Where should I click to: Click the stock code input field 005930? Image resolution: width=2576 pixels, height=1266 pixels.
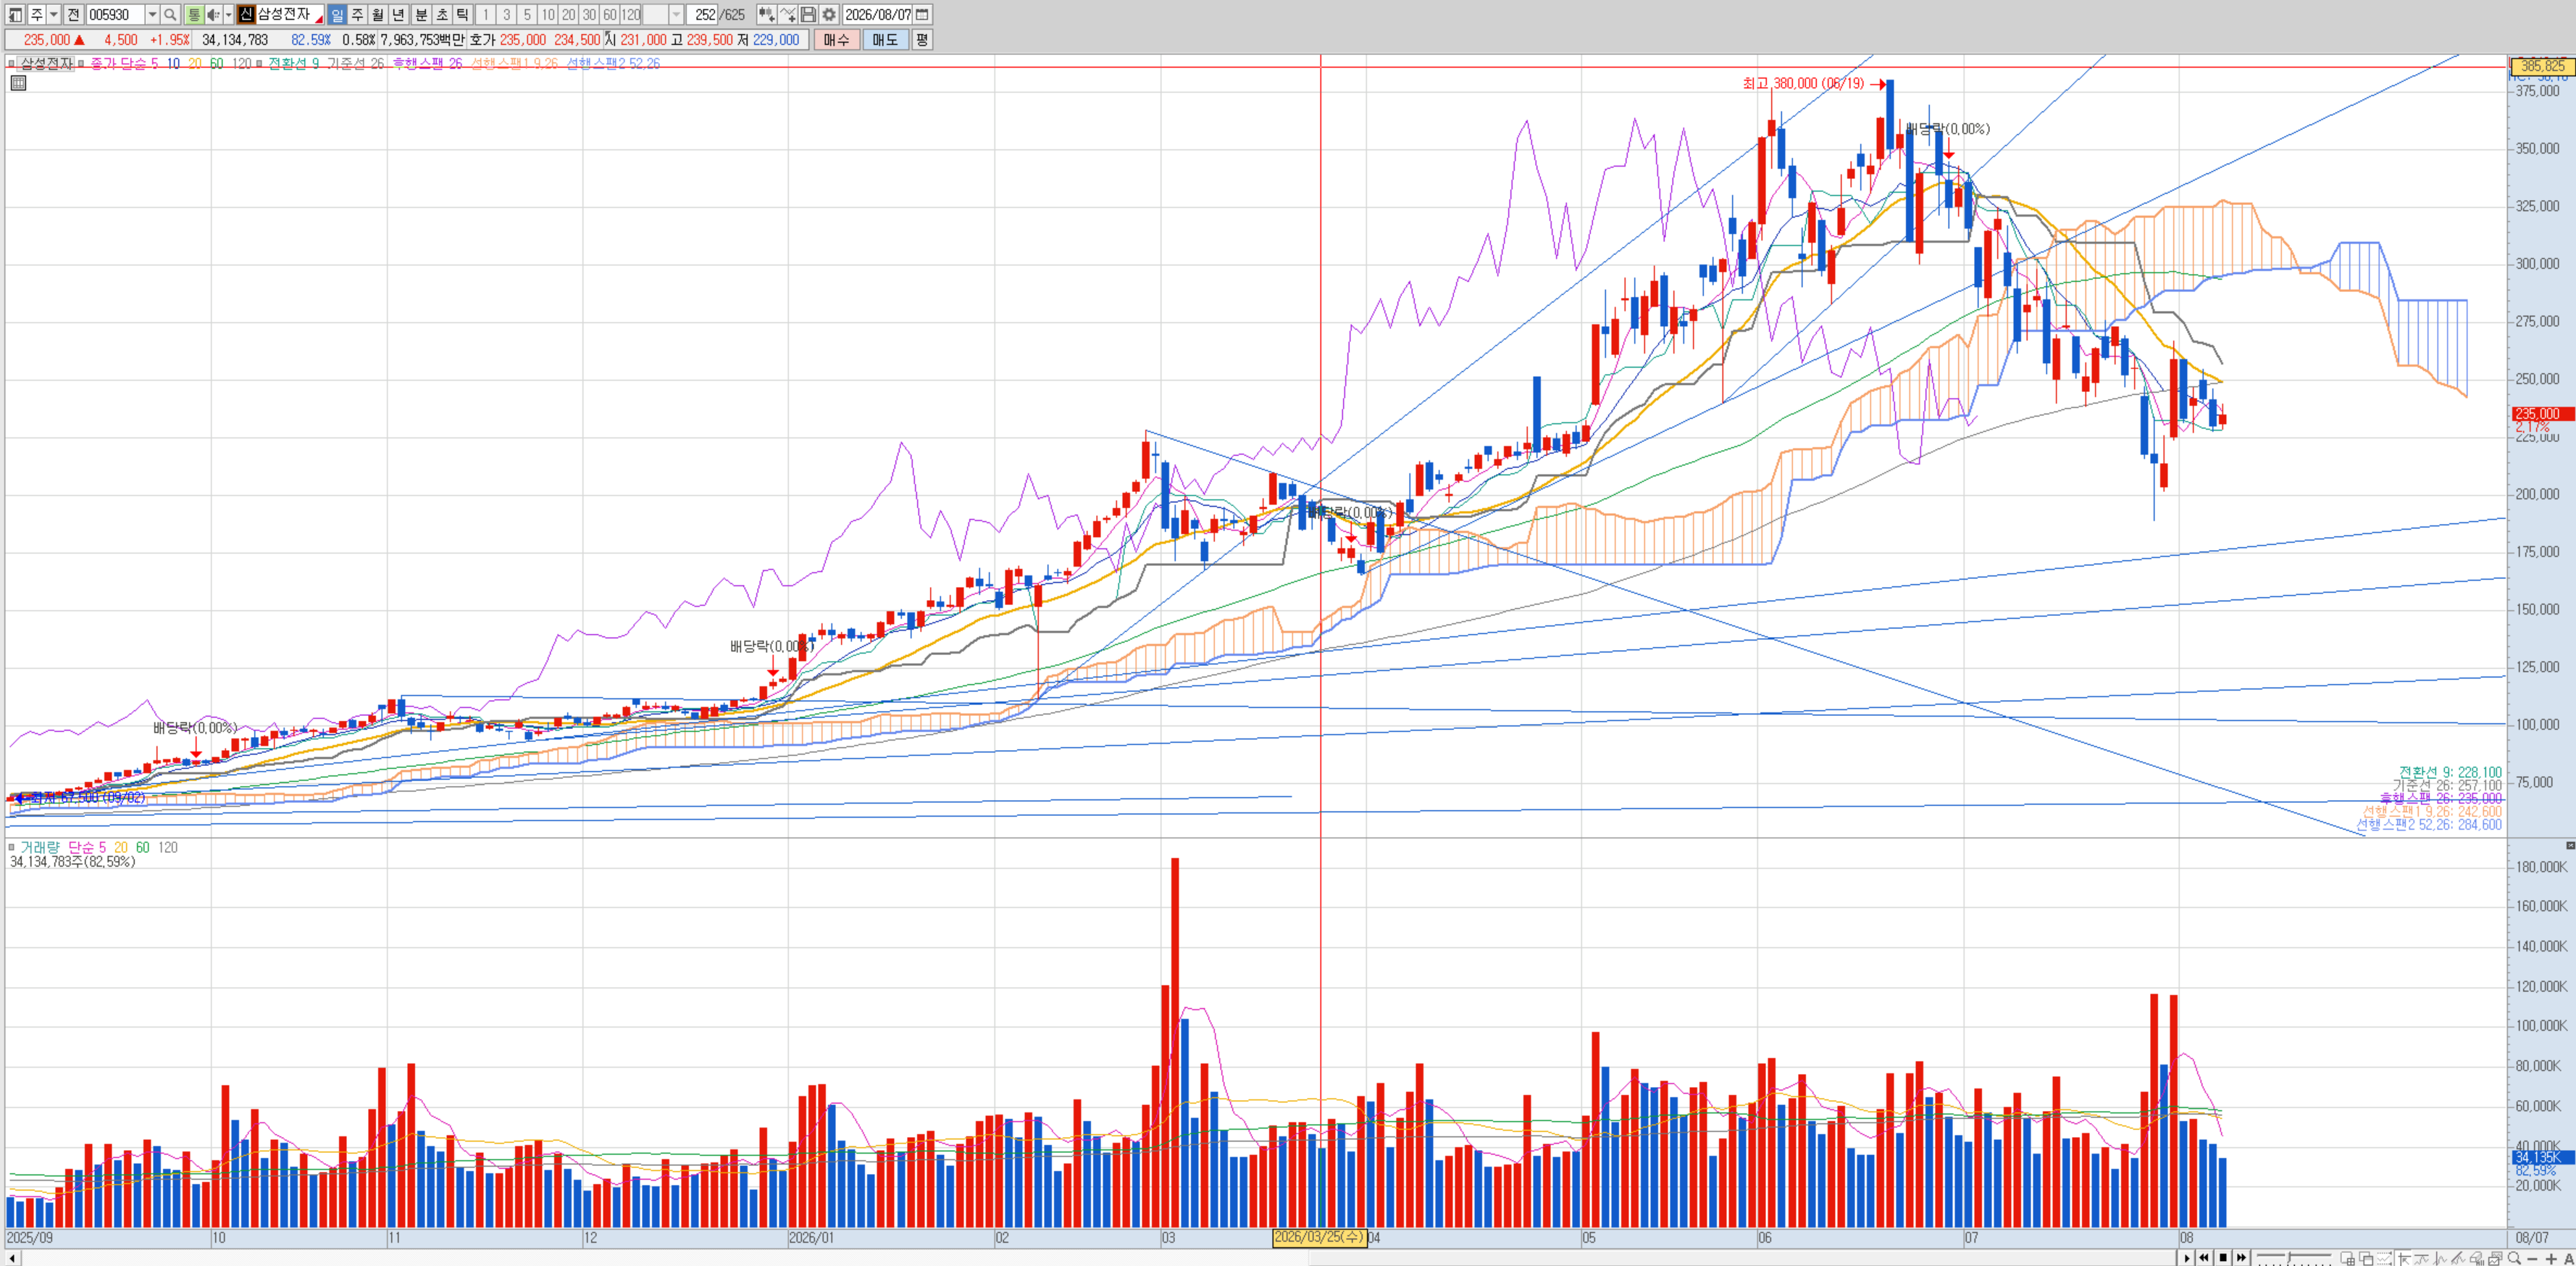click(x=115, y=14)
